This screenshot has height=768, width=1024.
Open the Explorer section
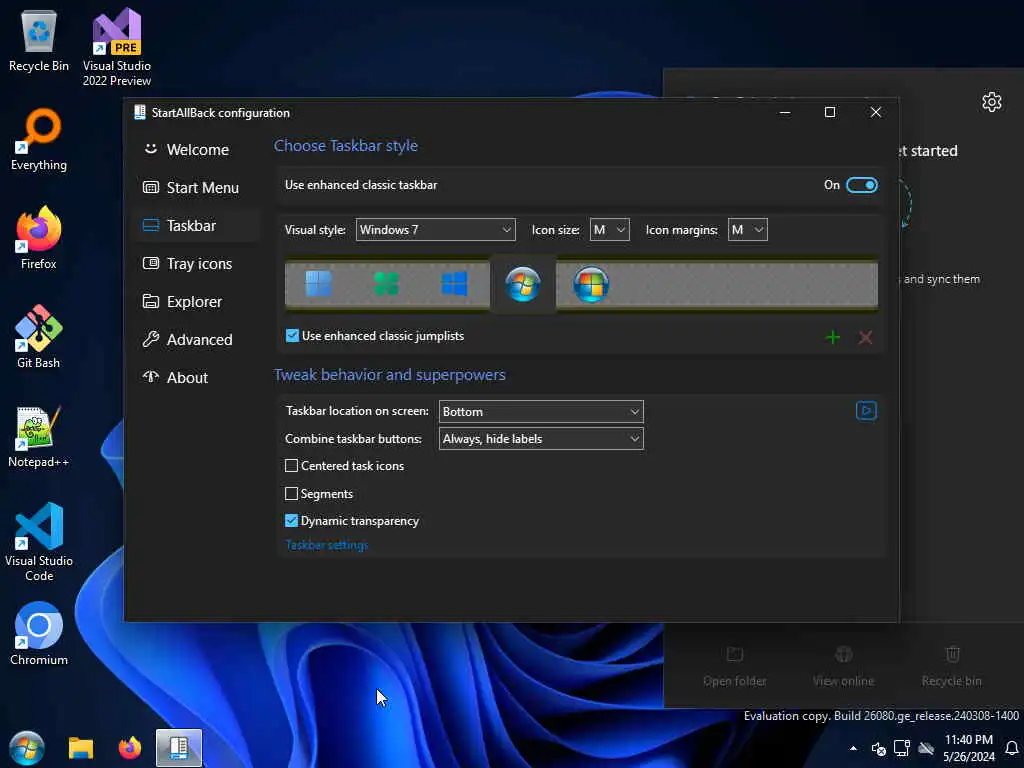click(197, 302)
